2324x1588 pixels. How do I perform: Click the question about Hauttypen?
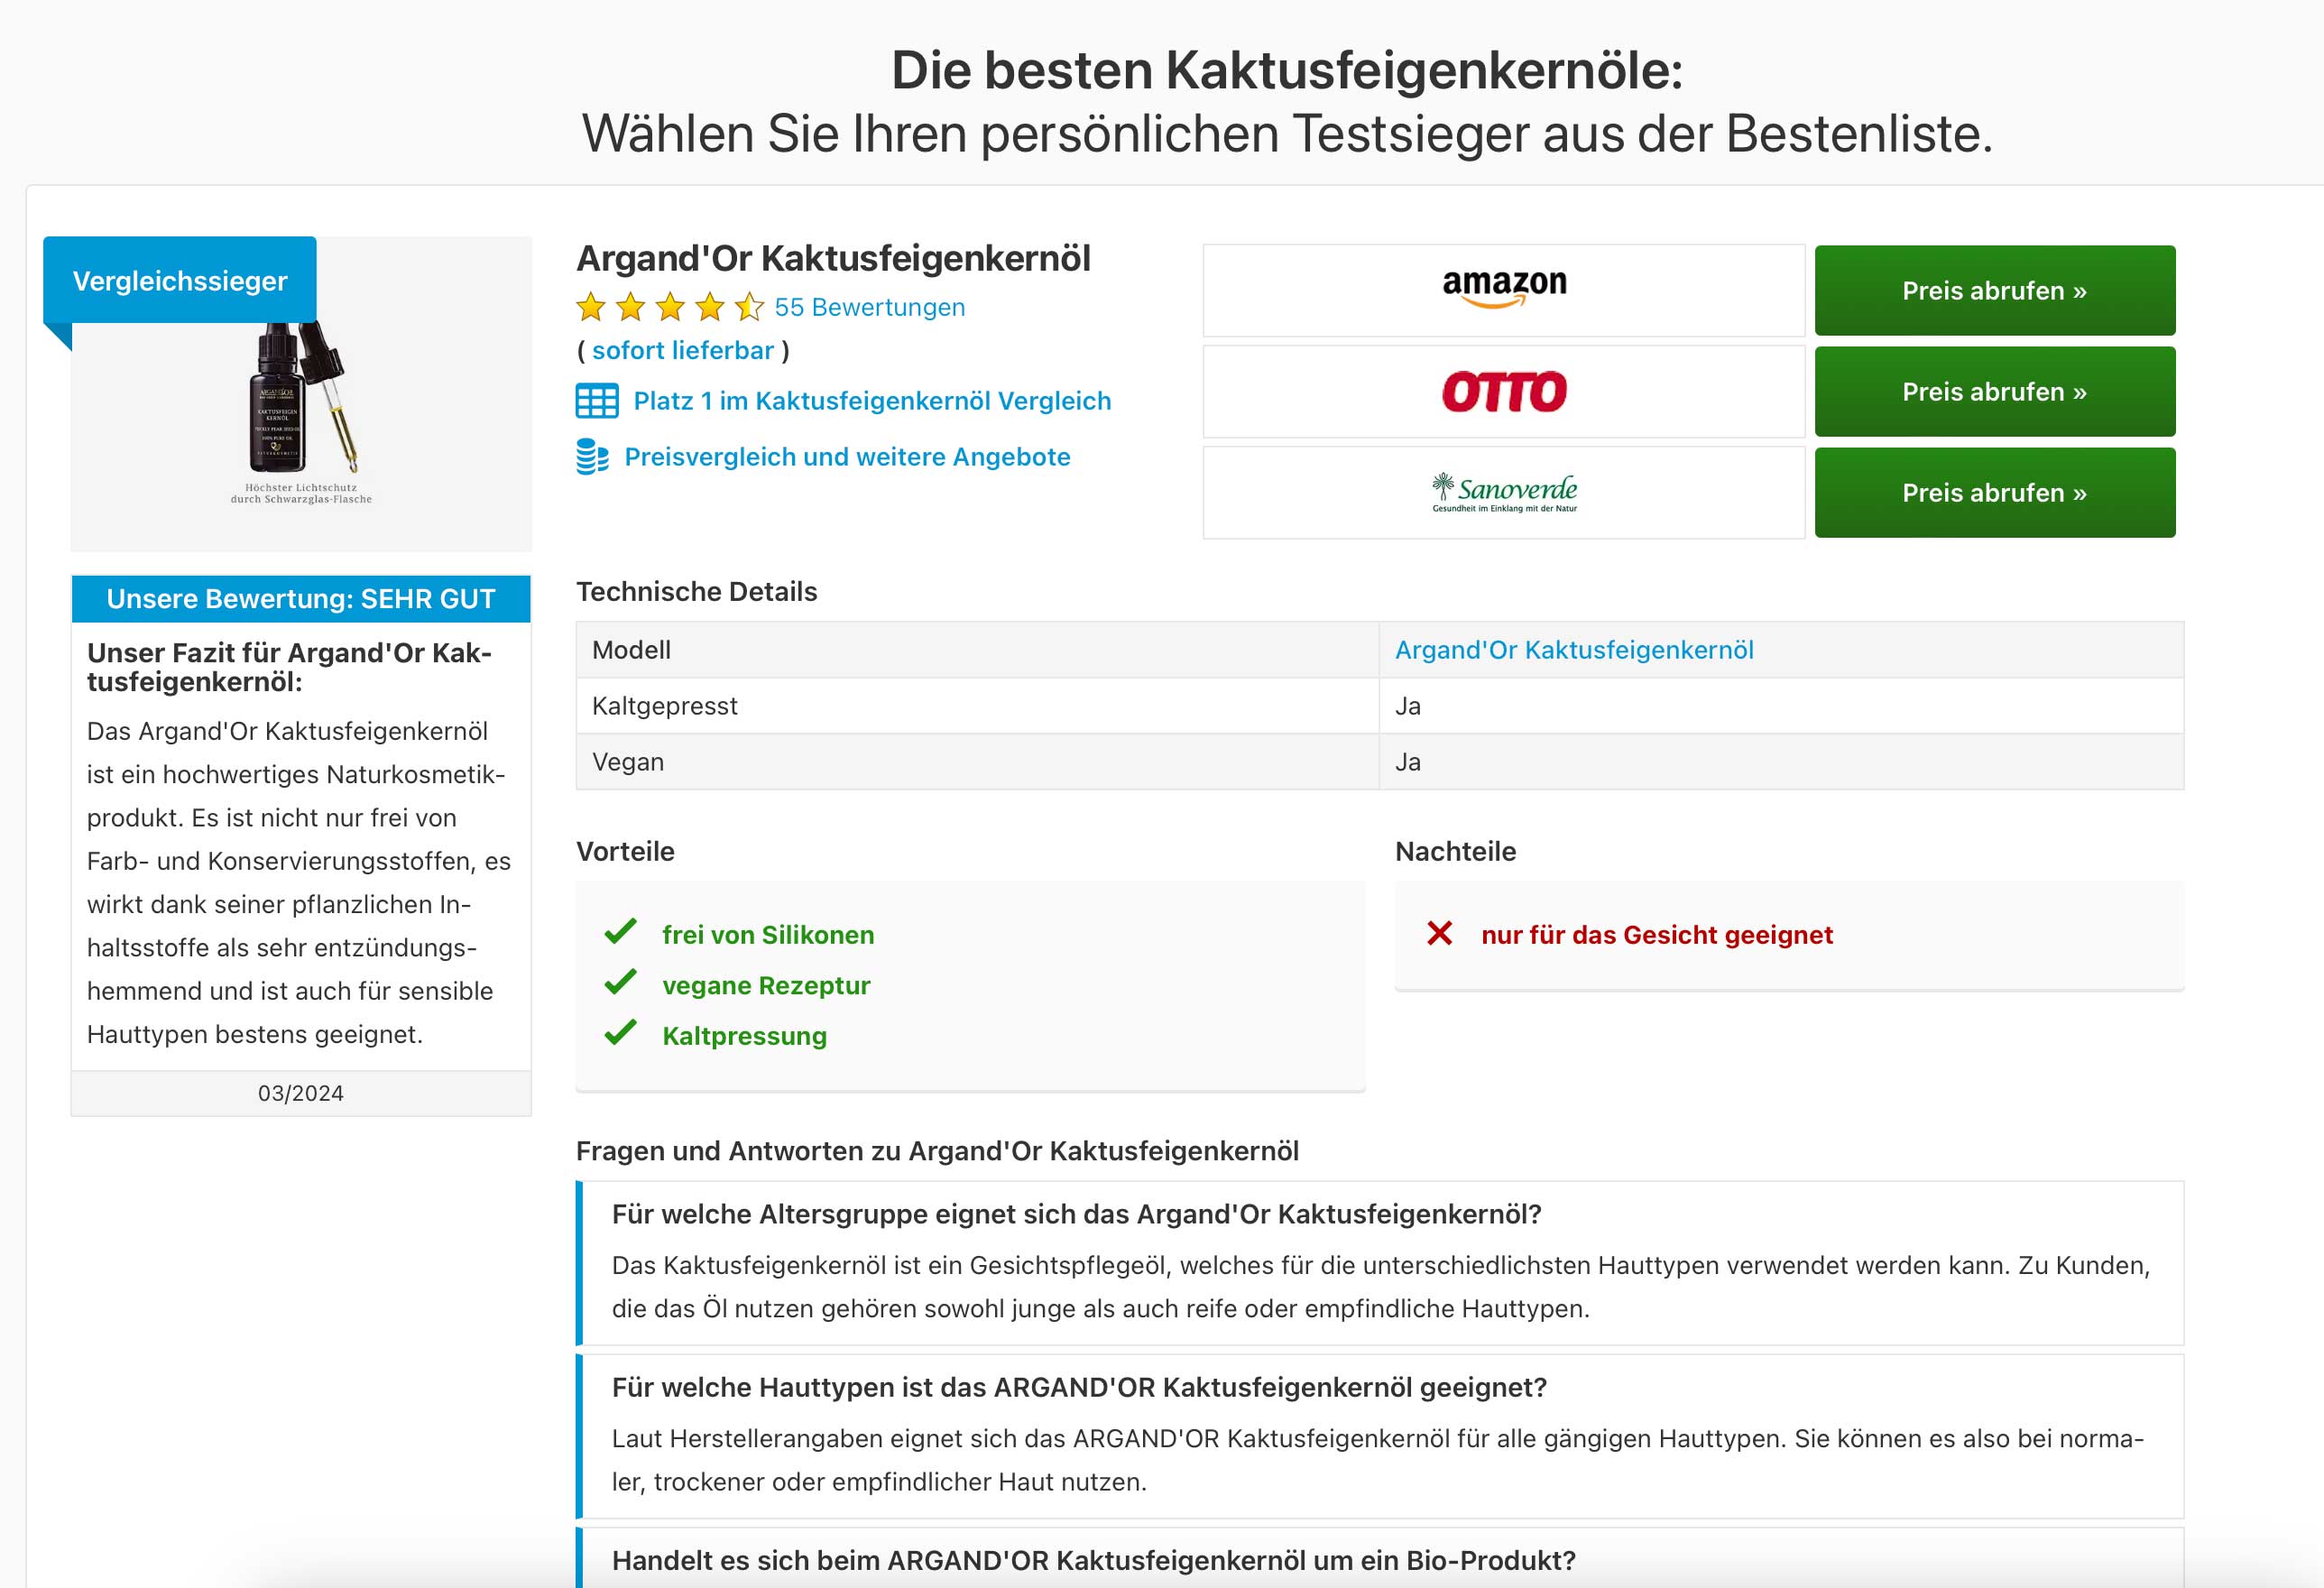coord(1079,1387)
